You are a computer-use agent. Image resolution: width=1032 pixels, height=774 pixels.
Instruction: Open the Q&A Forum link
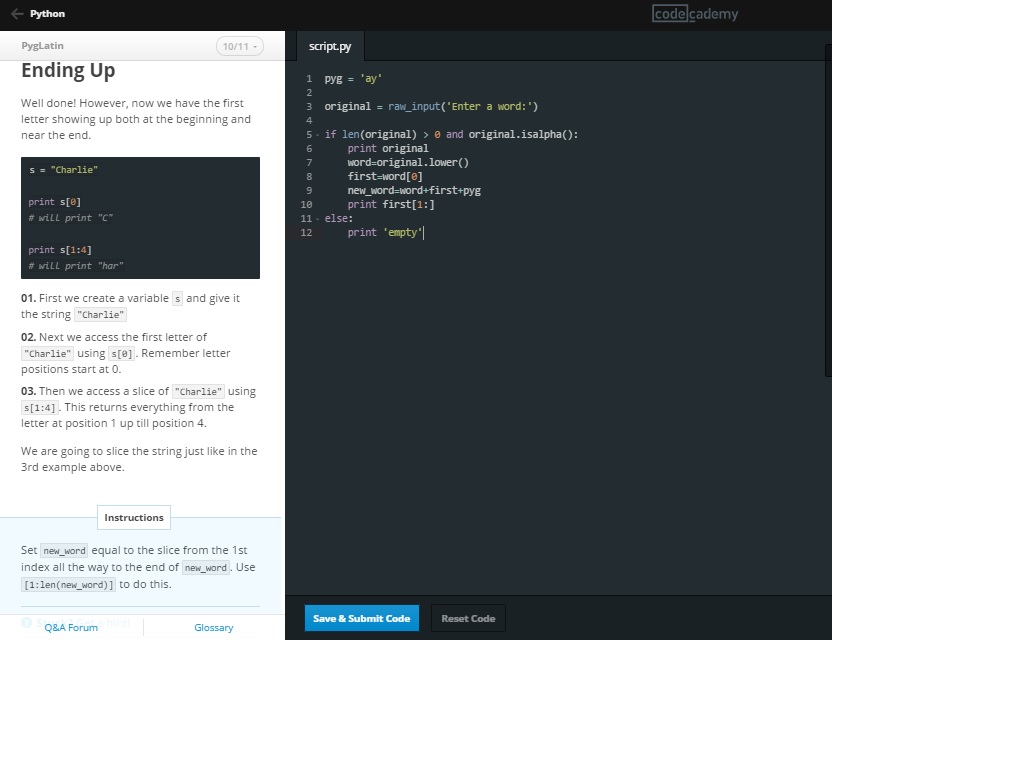click(x=71, y=627)
